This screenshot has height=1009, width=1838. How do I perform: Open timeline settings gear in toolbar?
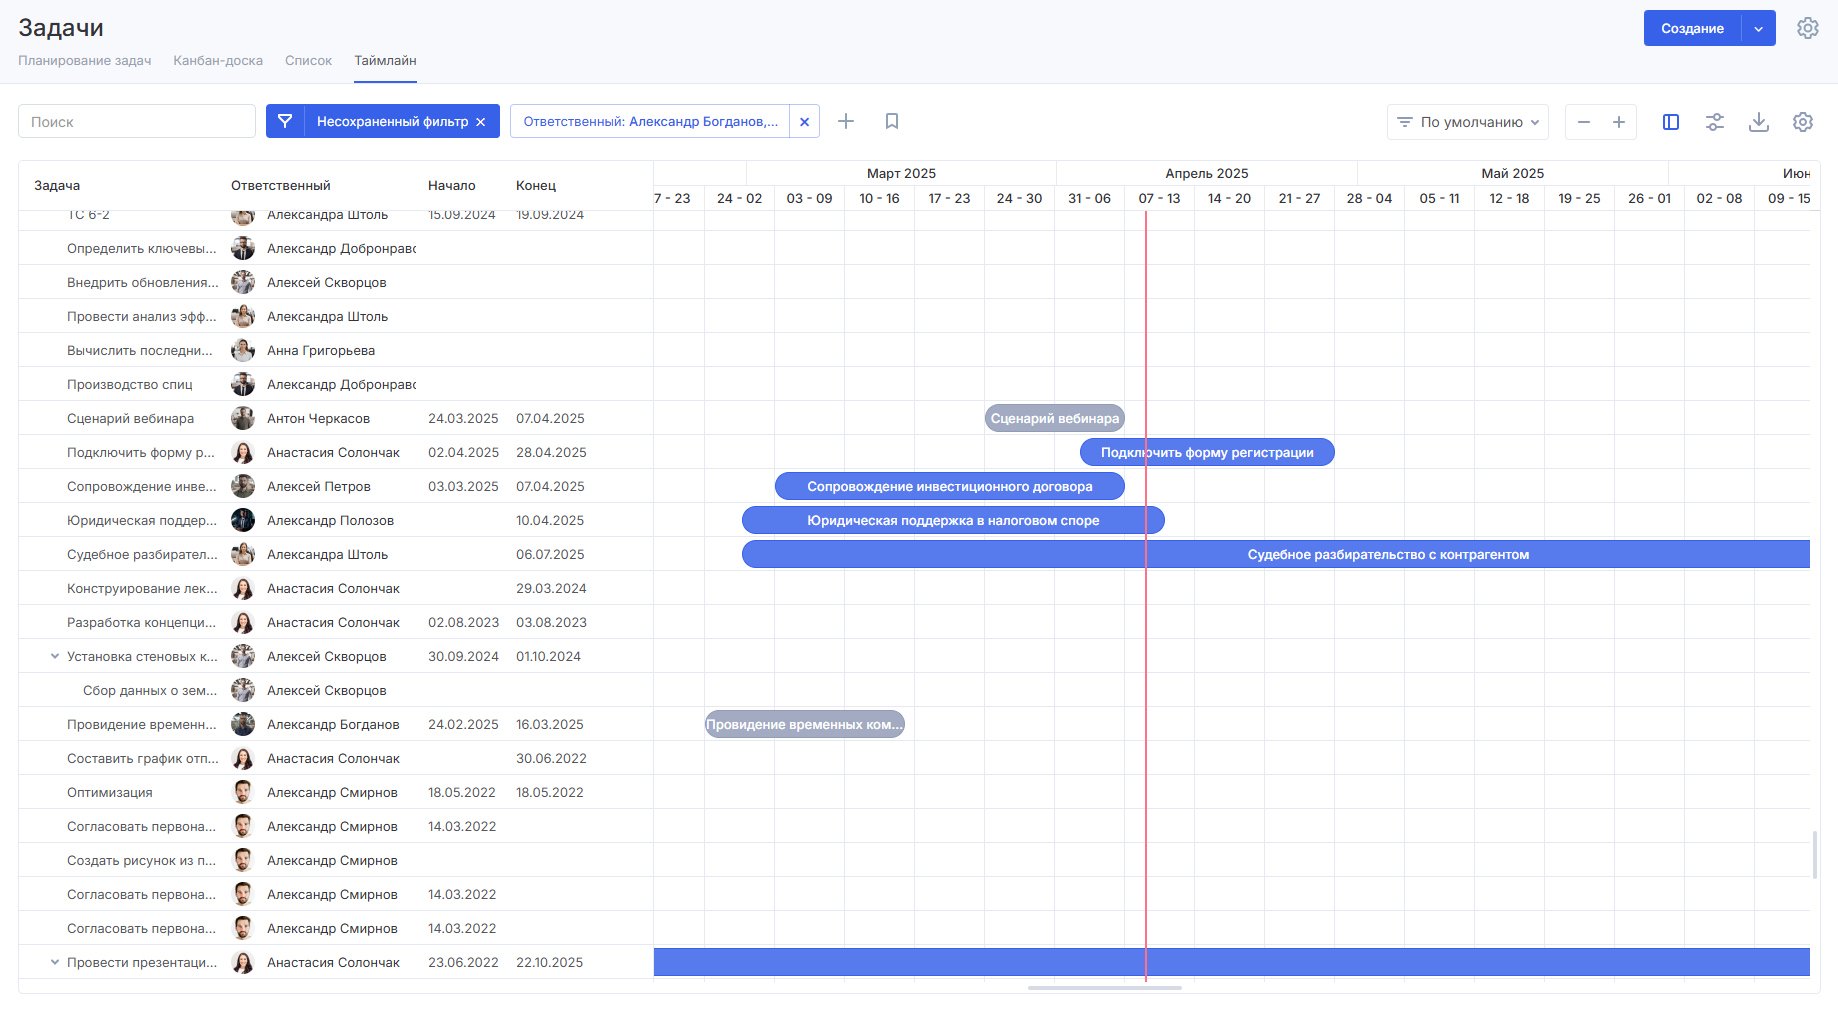pyautogui.click(x=1803, y=122)
